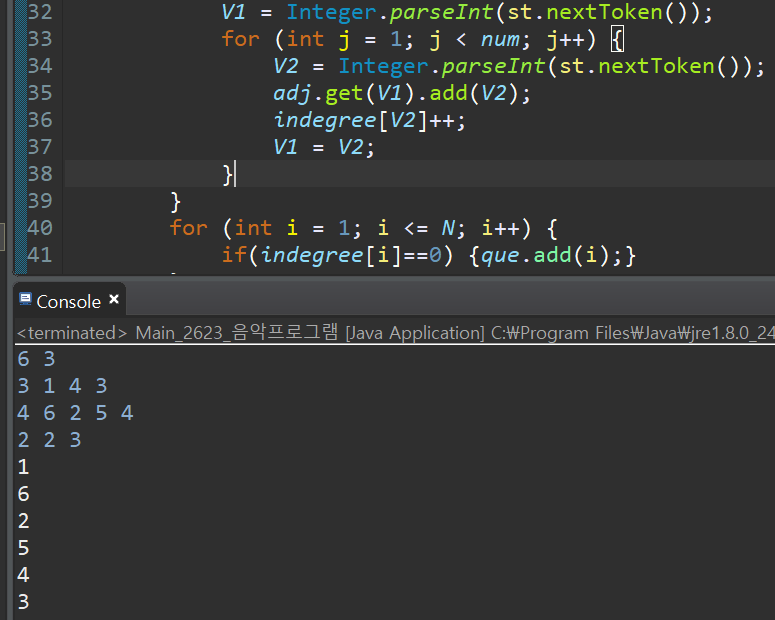Click the closing brace on line 38

tap(228, 175)
